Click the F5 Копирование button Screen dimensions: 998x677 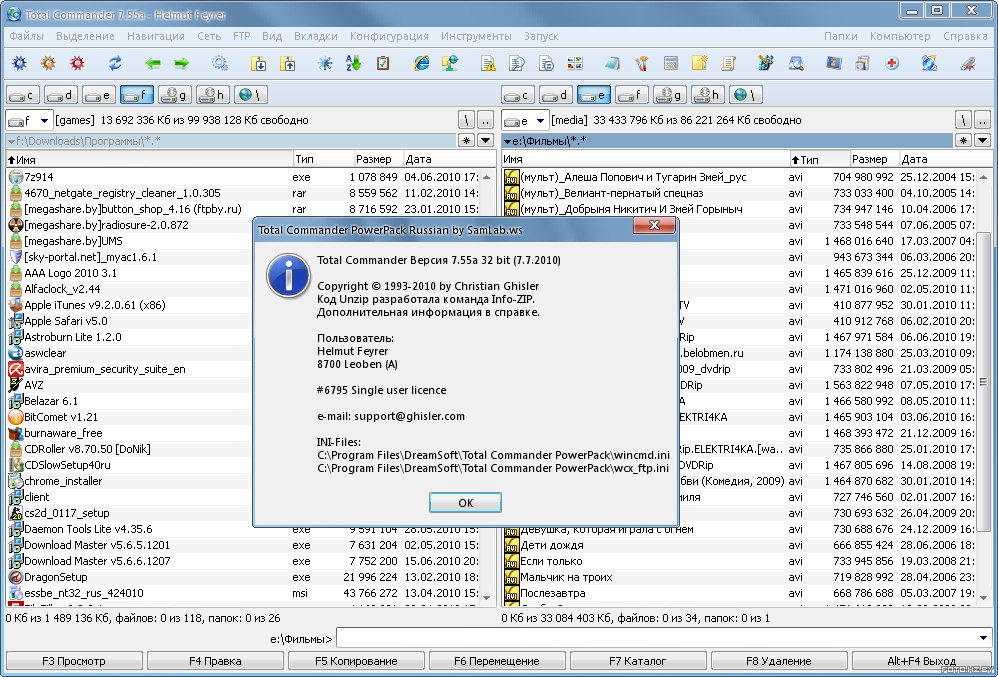pos(356,661)
